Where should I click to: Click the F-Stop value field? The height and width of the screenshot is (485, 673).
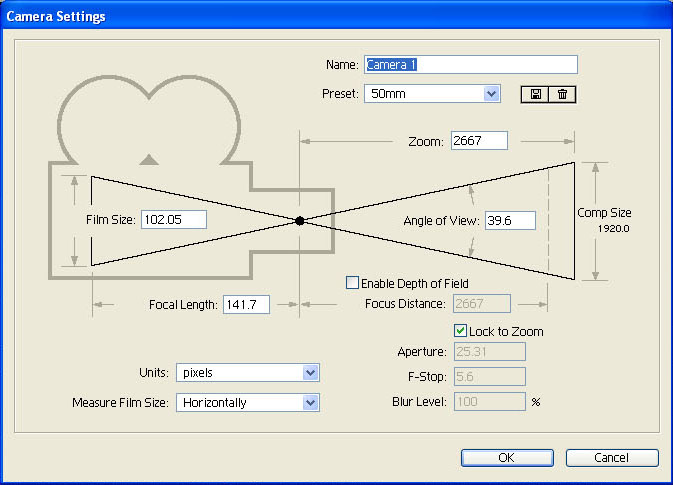pos(489,376)
